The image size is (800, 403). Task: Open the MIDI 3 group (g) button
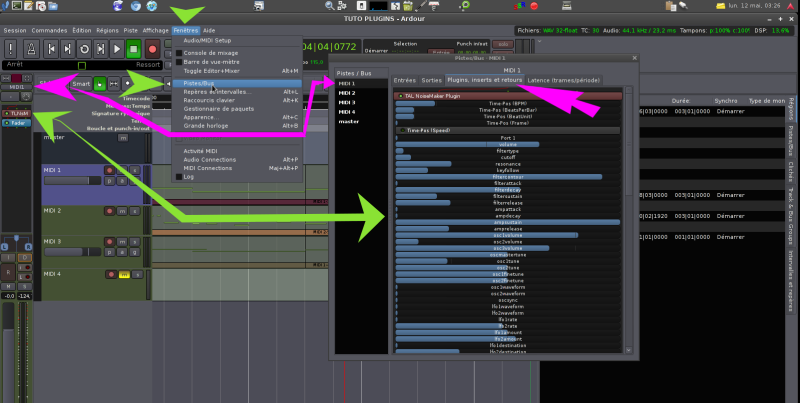tap(134, 252)
